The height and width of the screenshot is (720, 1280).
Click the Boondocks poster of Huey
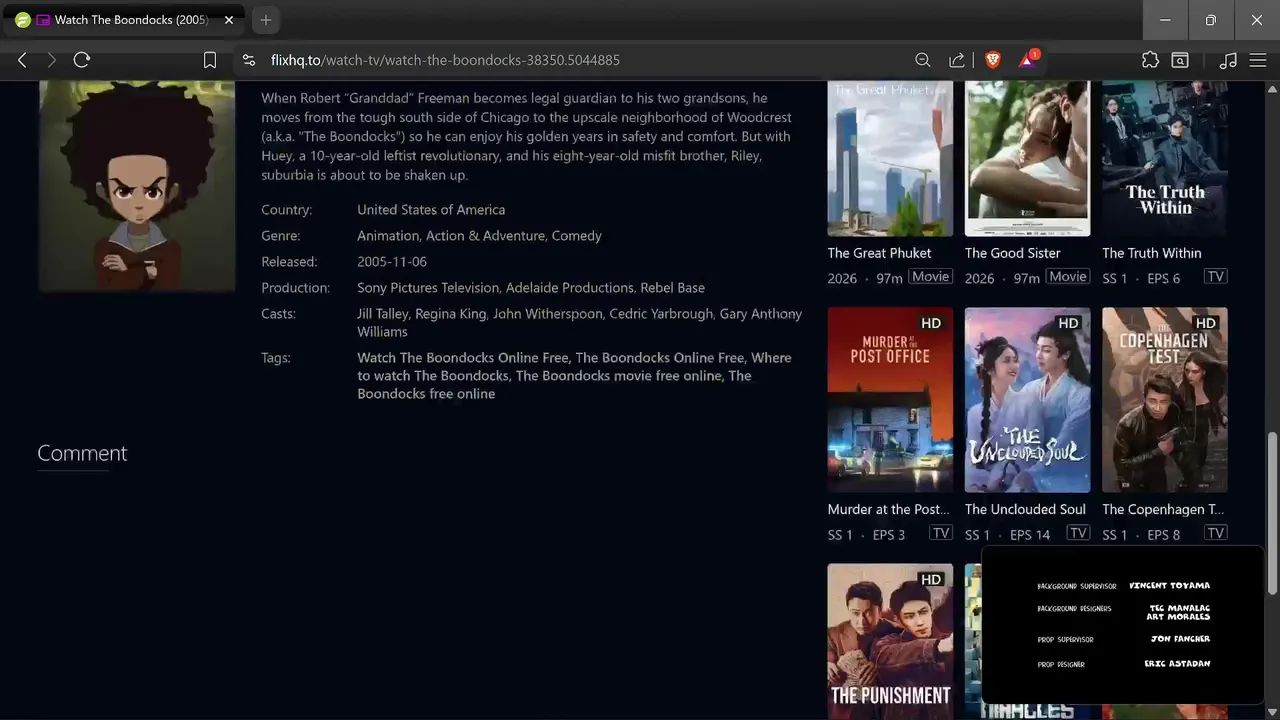(137, 186)
